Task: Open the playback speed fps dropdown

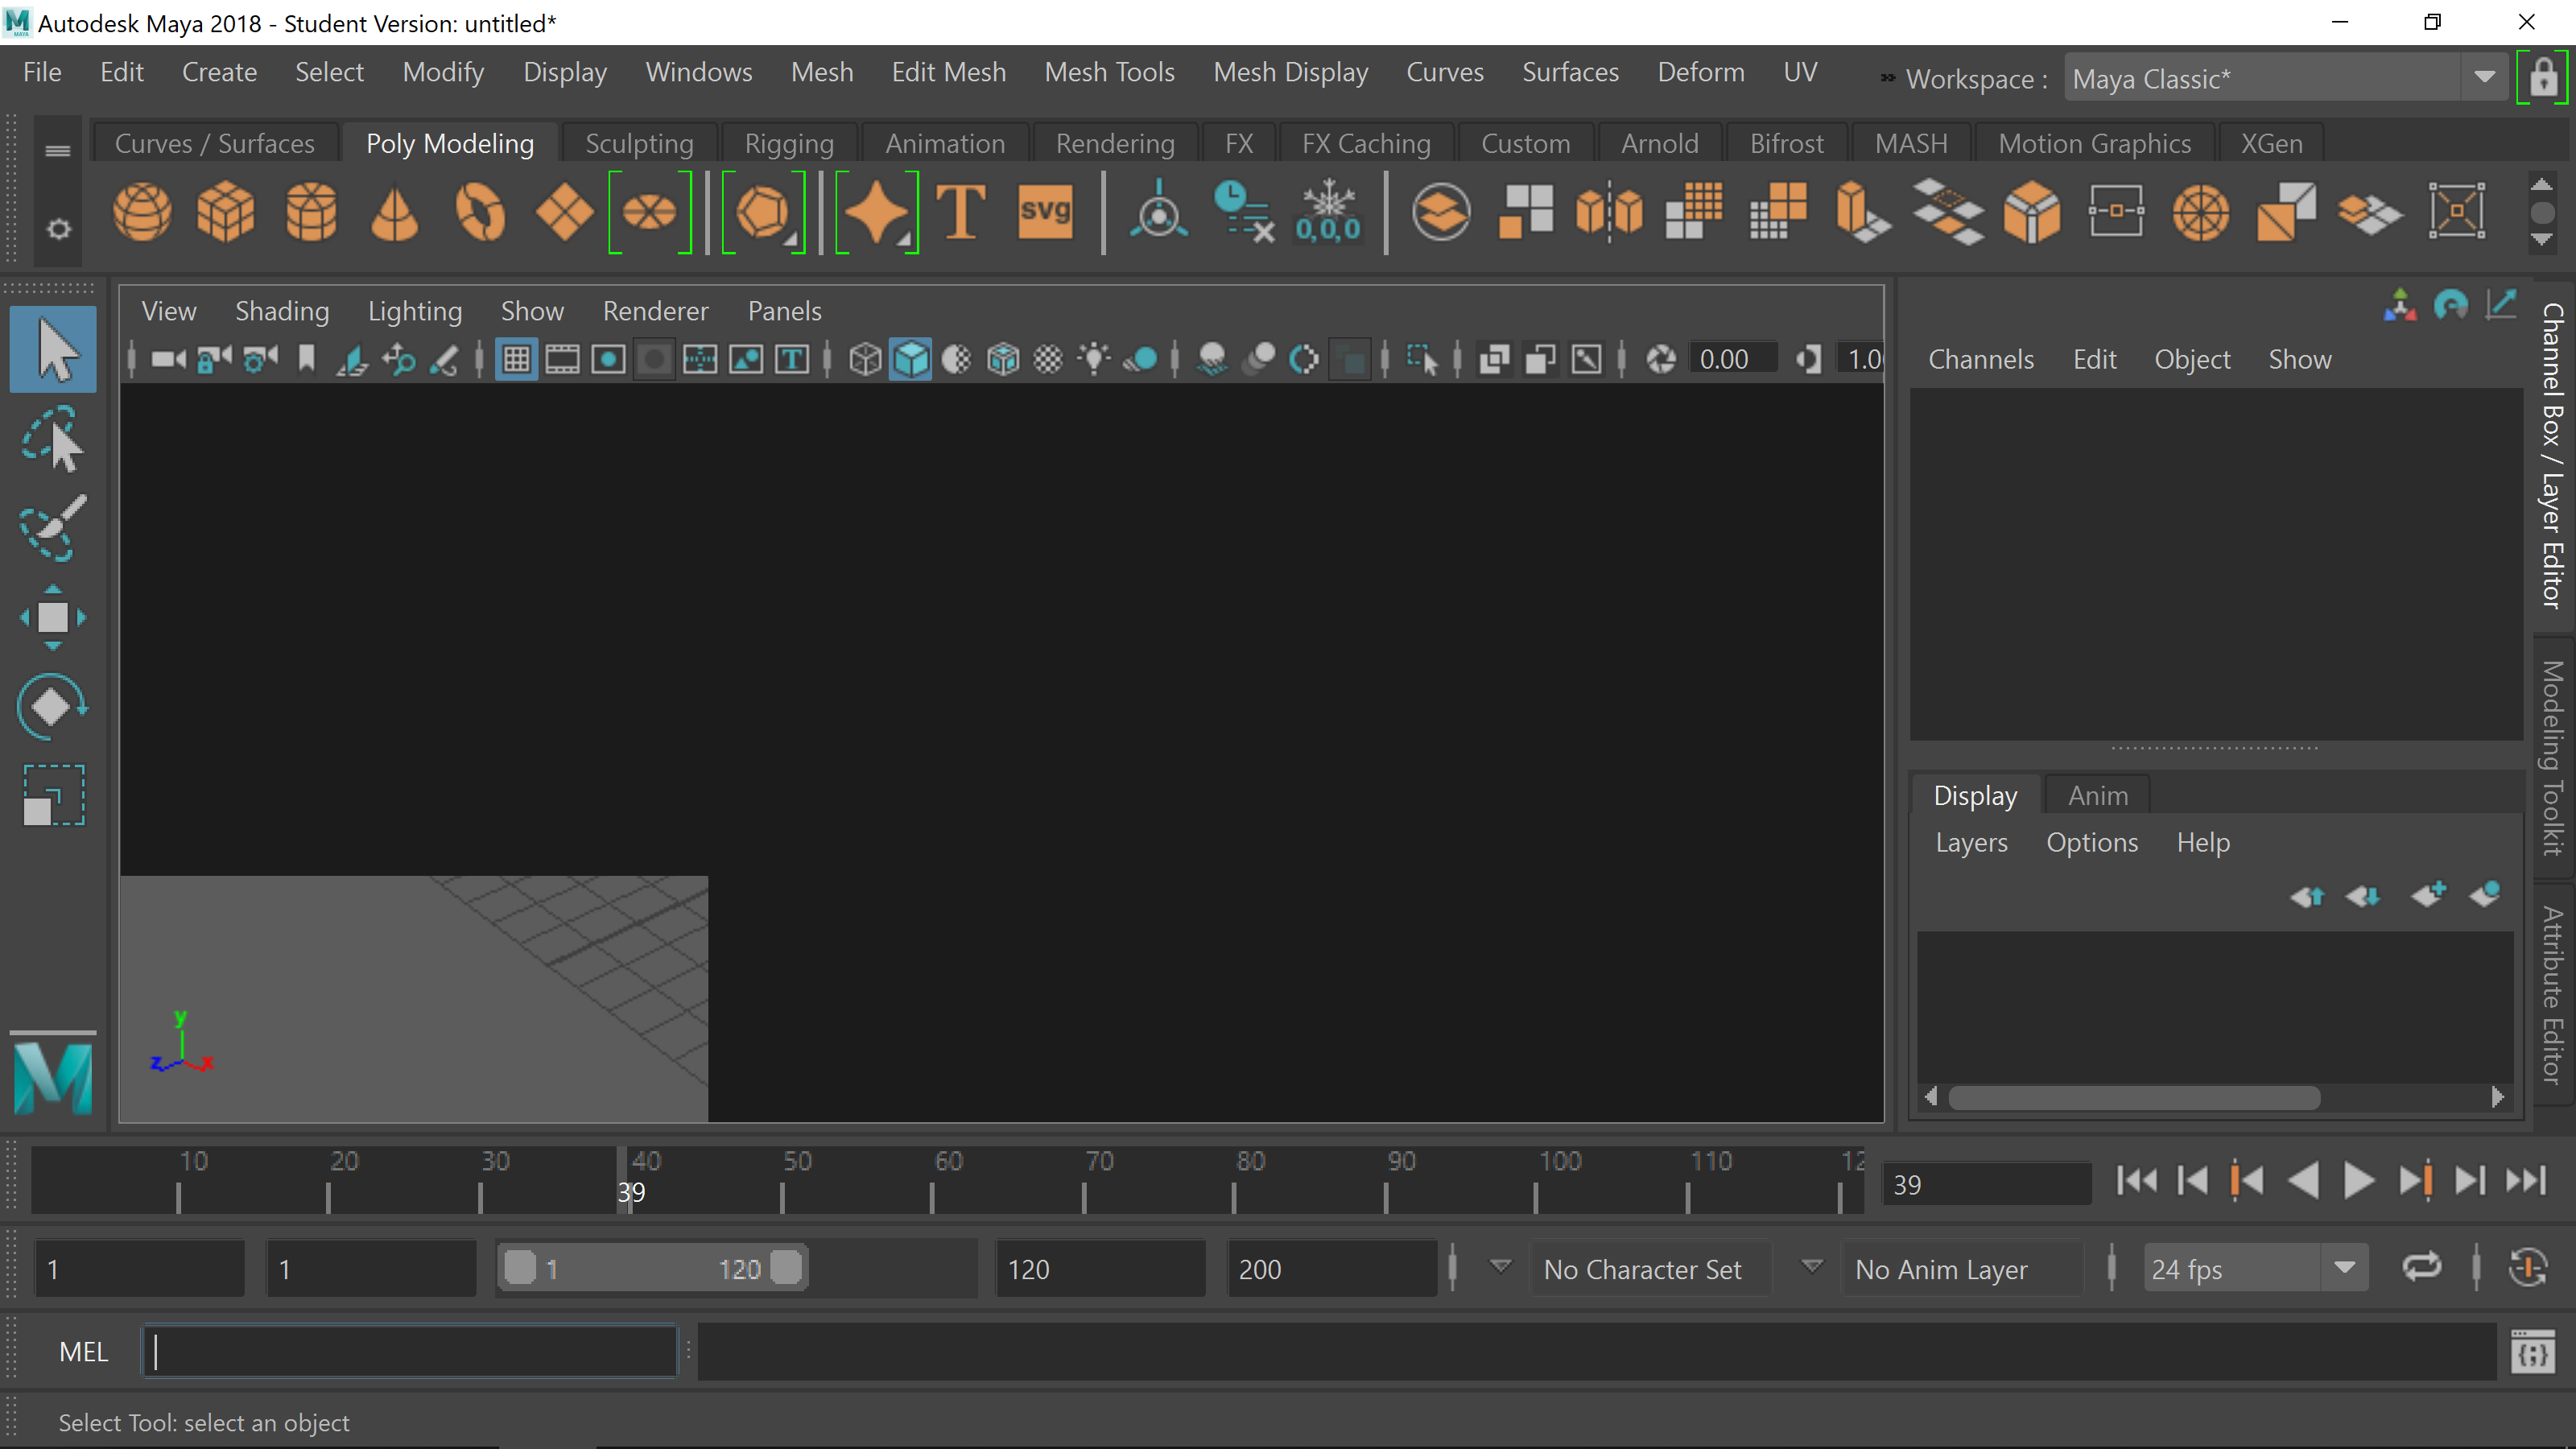Action: pyautogui.click(x=2347, y=1267)
